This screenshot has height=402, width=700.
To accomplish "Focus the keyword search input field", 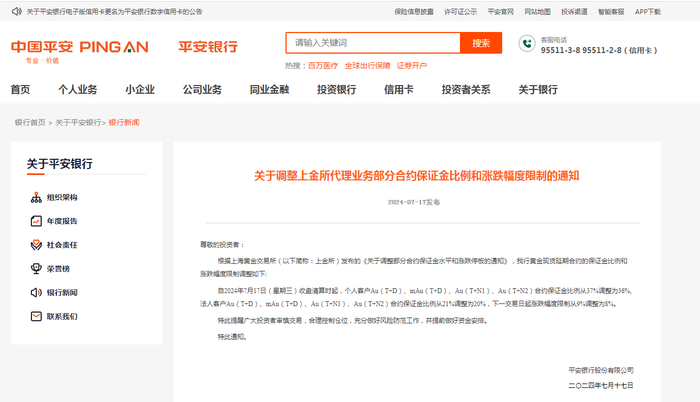I will [373, 43].
